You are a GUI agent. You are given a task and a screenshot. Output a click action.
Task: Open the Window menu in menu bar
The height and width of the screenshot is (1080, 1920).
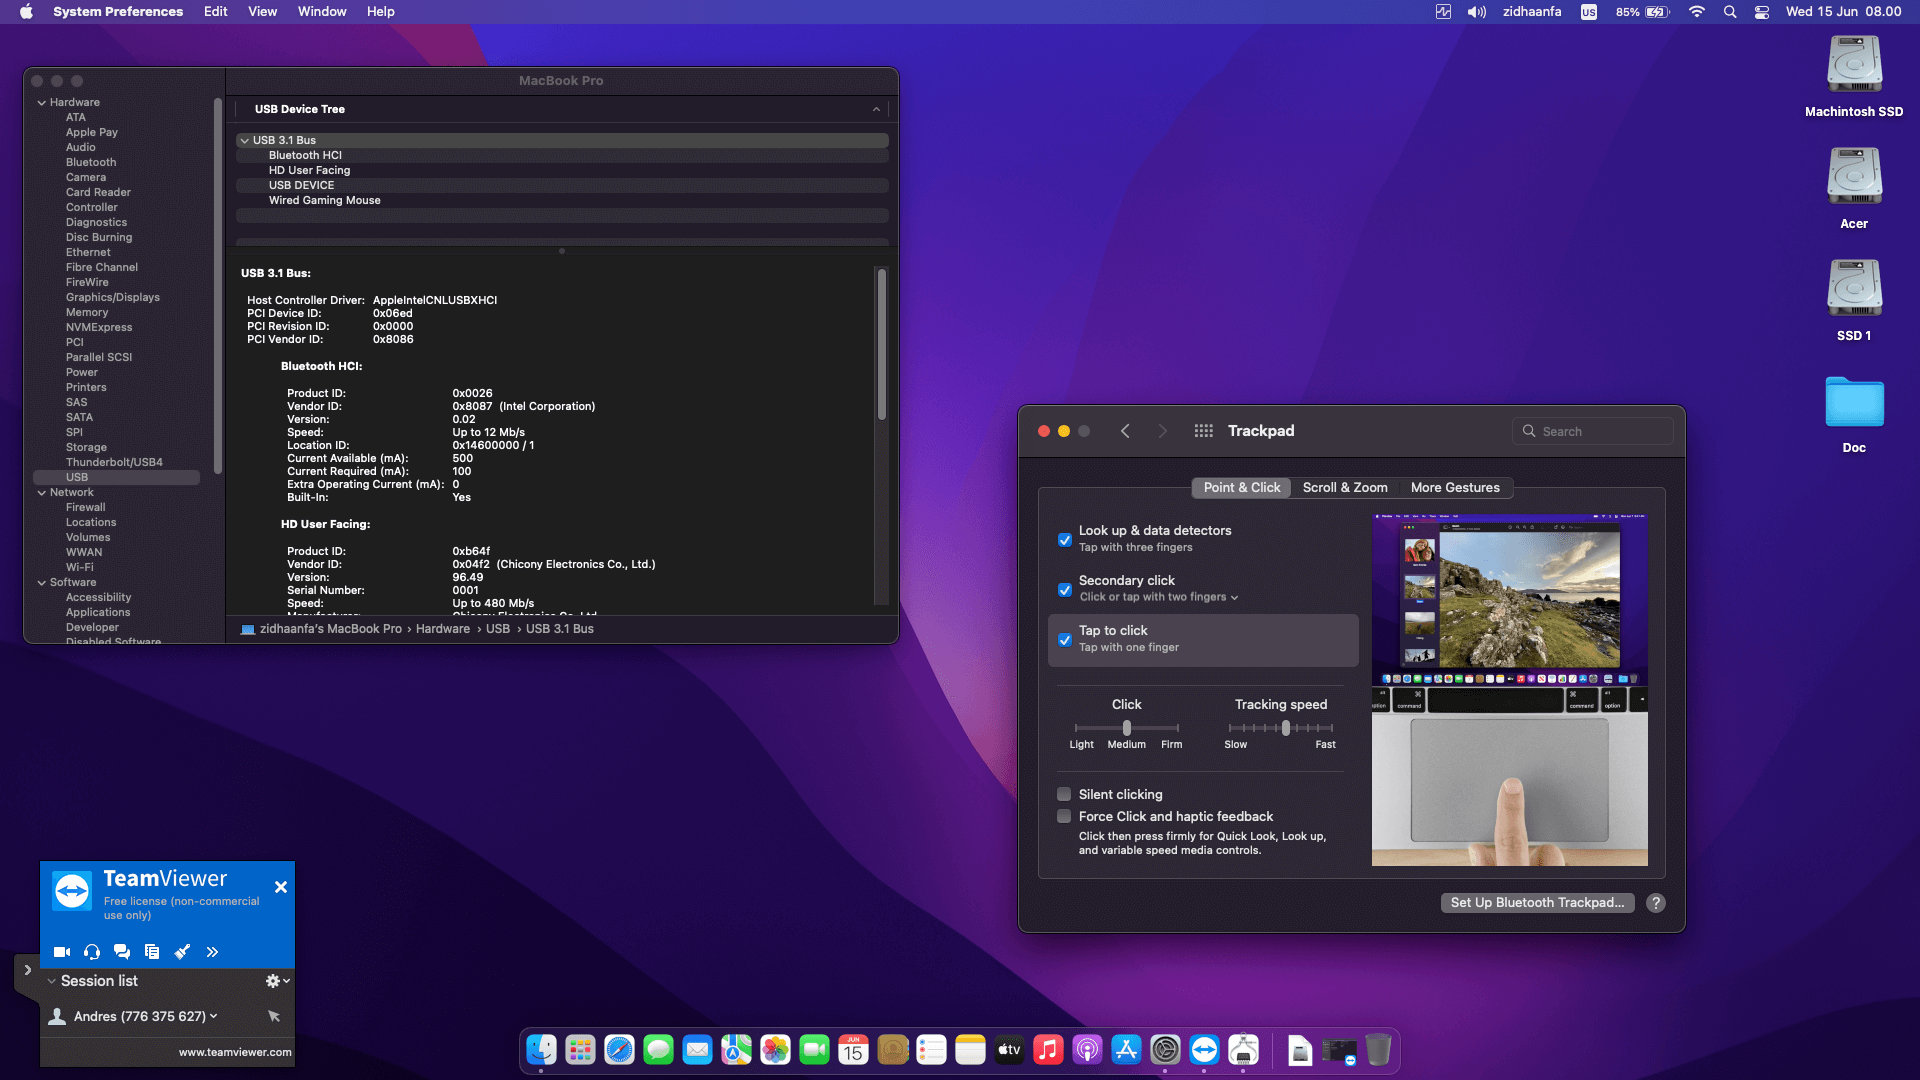[x=321, y=12]
